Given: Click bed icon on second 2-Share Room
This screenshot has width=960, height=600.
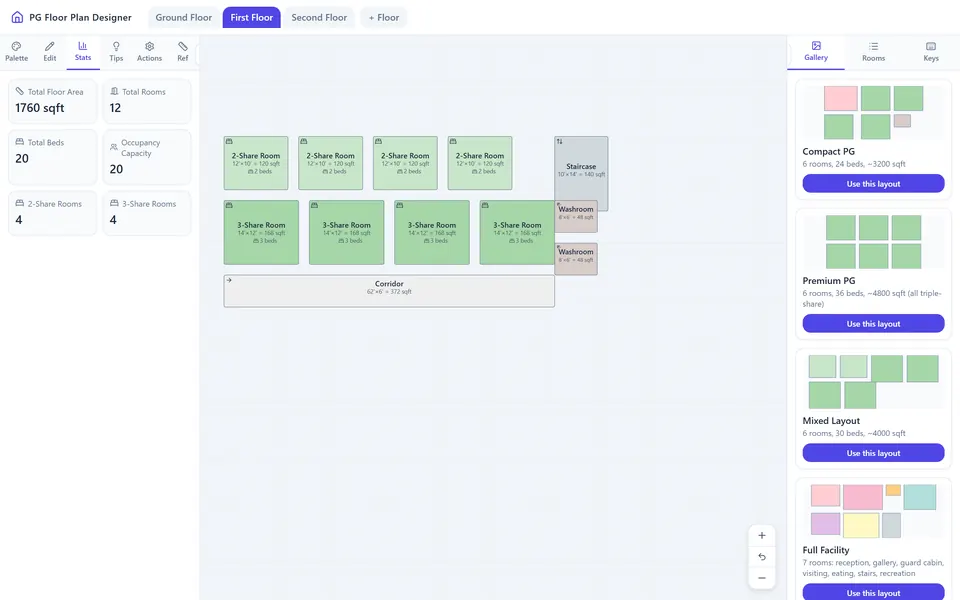Looking at the screenshot, I should coord(304,141).
